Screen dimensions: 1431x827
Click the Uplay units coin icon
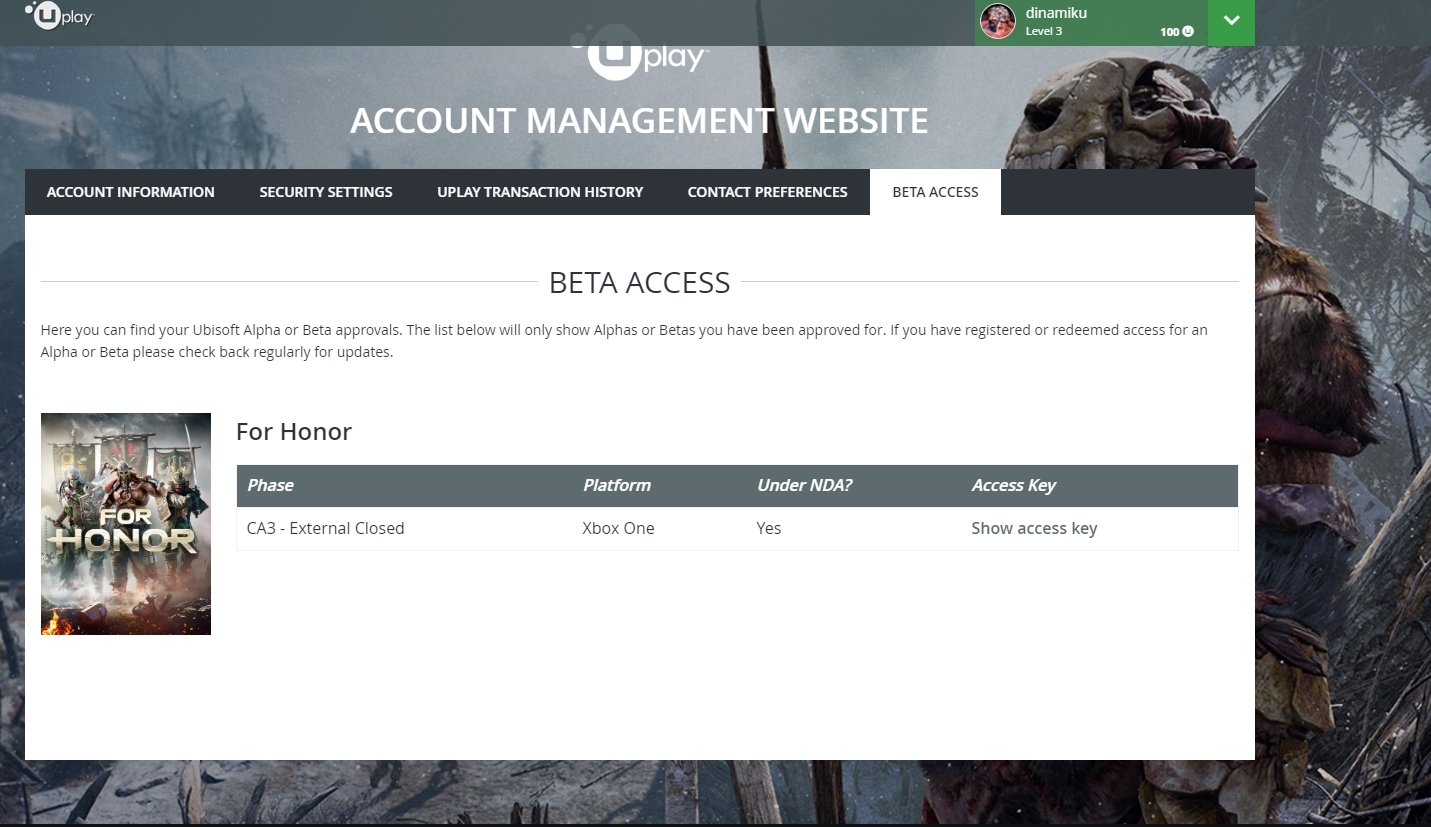(x=1187, y=32)
